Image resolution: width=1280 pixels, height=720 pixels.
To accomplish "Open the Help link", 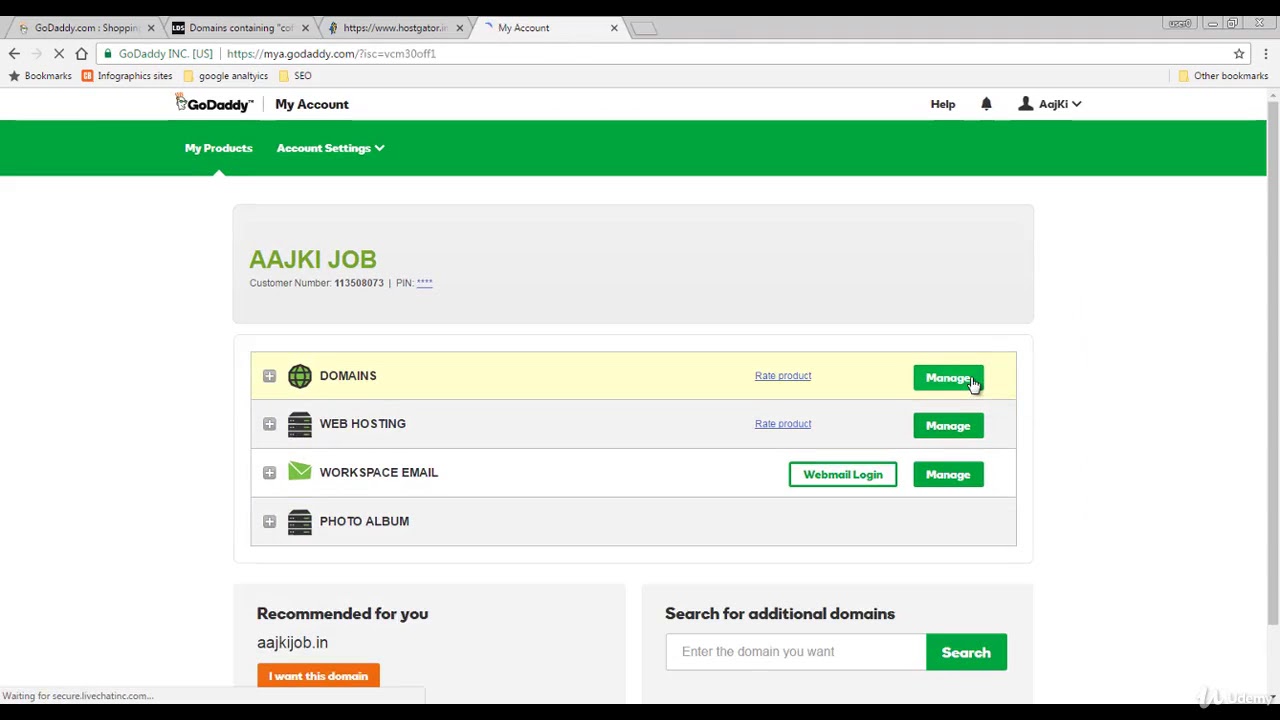I will (942, 104).
